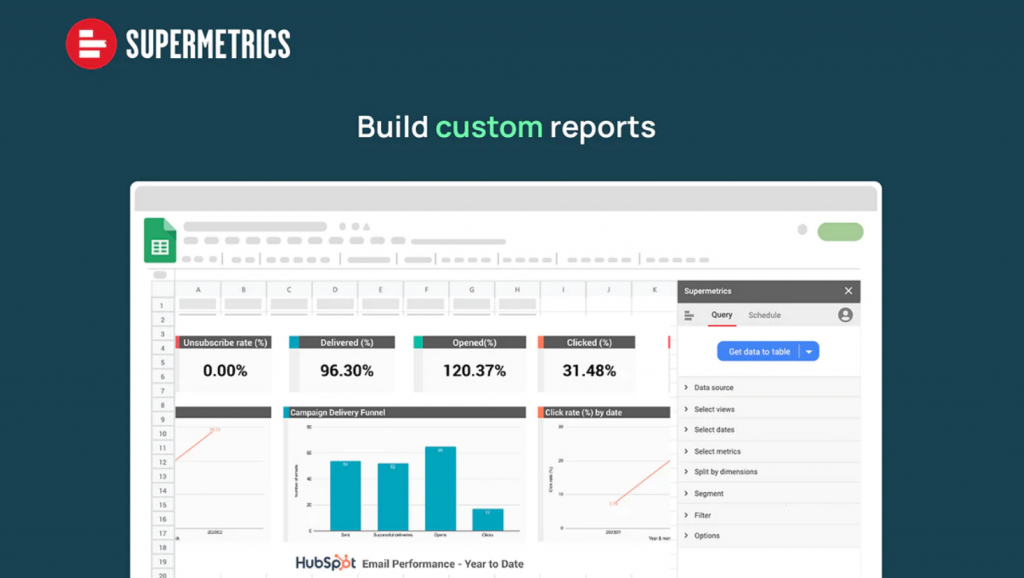
Task: Expand the Data source section
Action: click(x=769, y=387)
